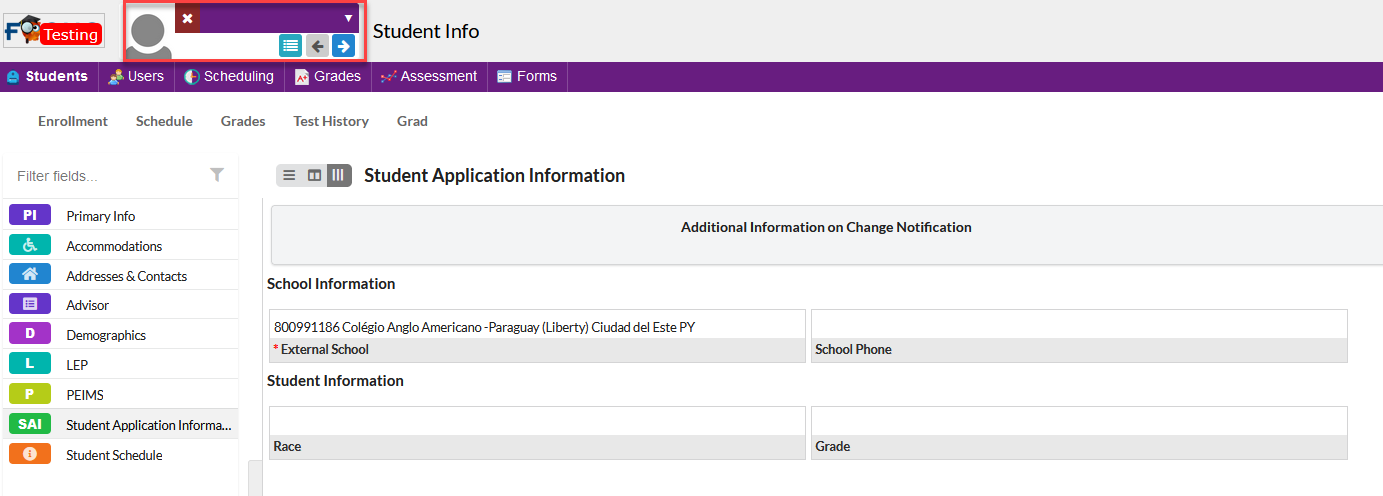Open the Students menu
Viewport: 1383px width, 496px height.
point(47,76)
